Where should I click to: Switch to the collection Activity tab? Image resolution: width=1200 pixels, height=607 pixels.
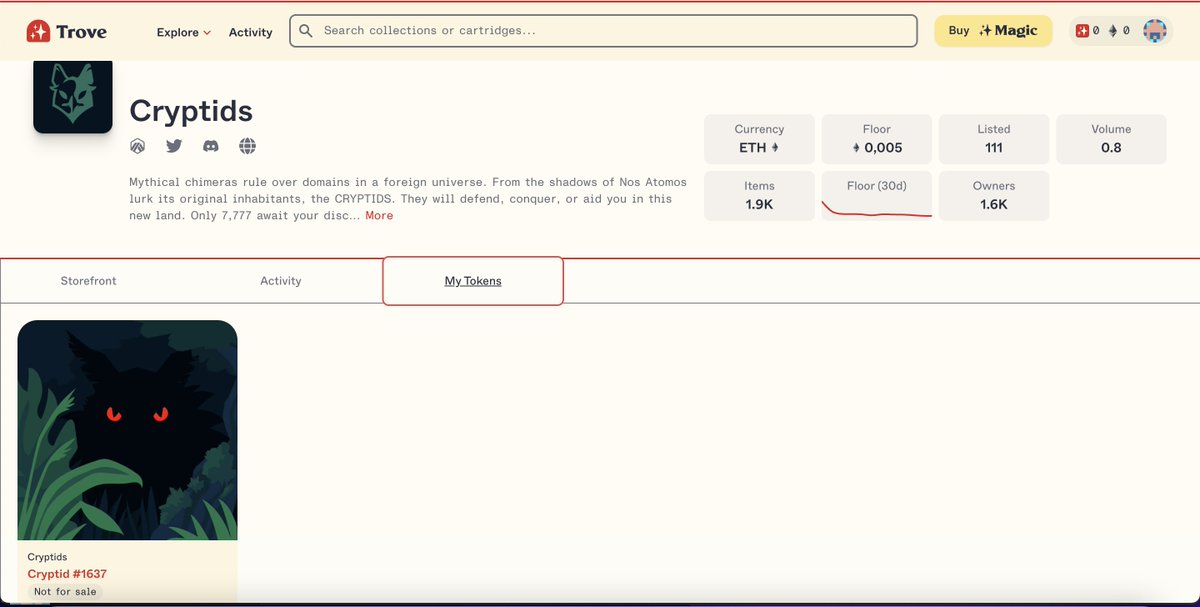[x=281, y=281]
